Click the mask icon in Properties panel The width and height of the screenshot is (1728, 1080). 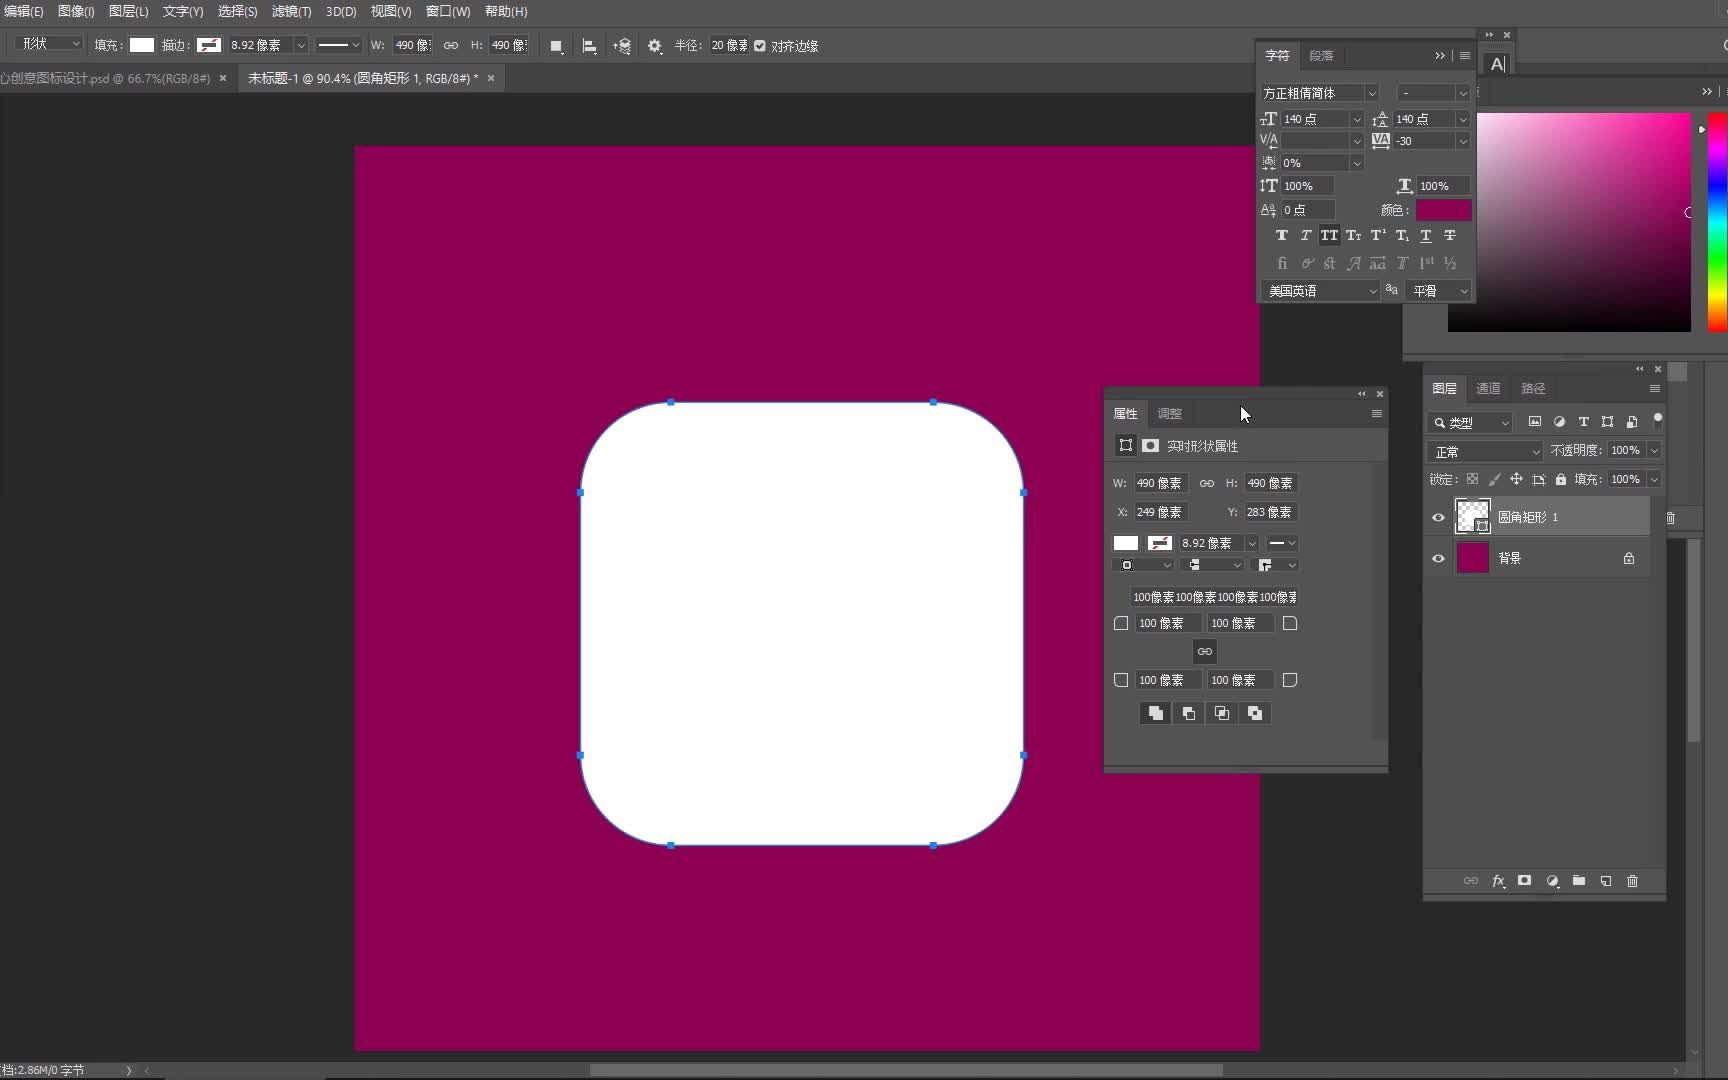pos(1151,445)
